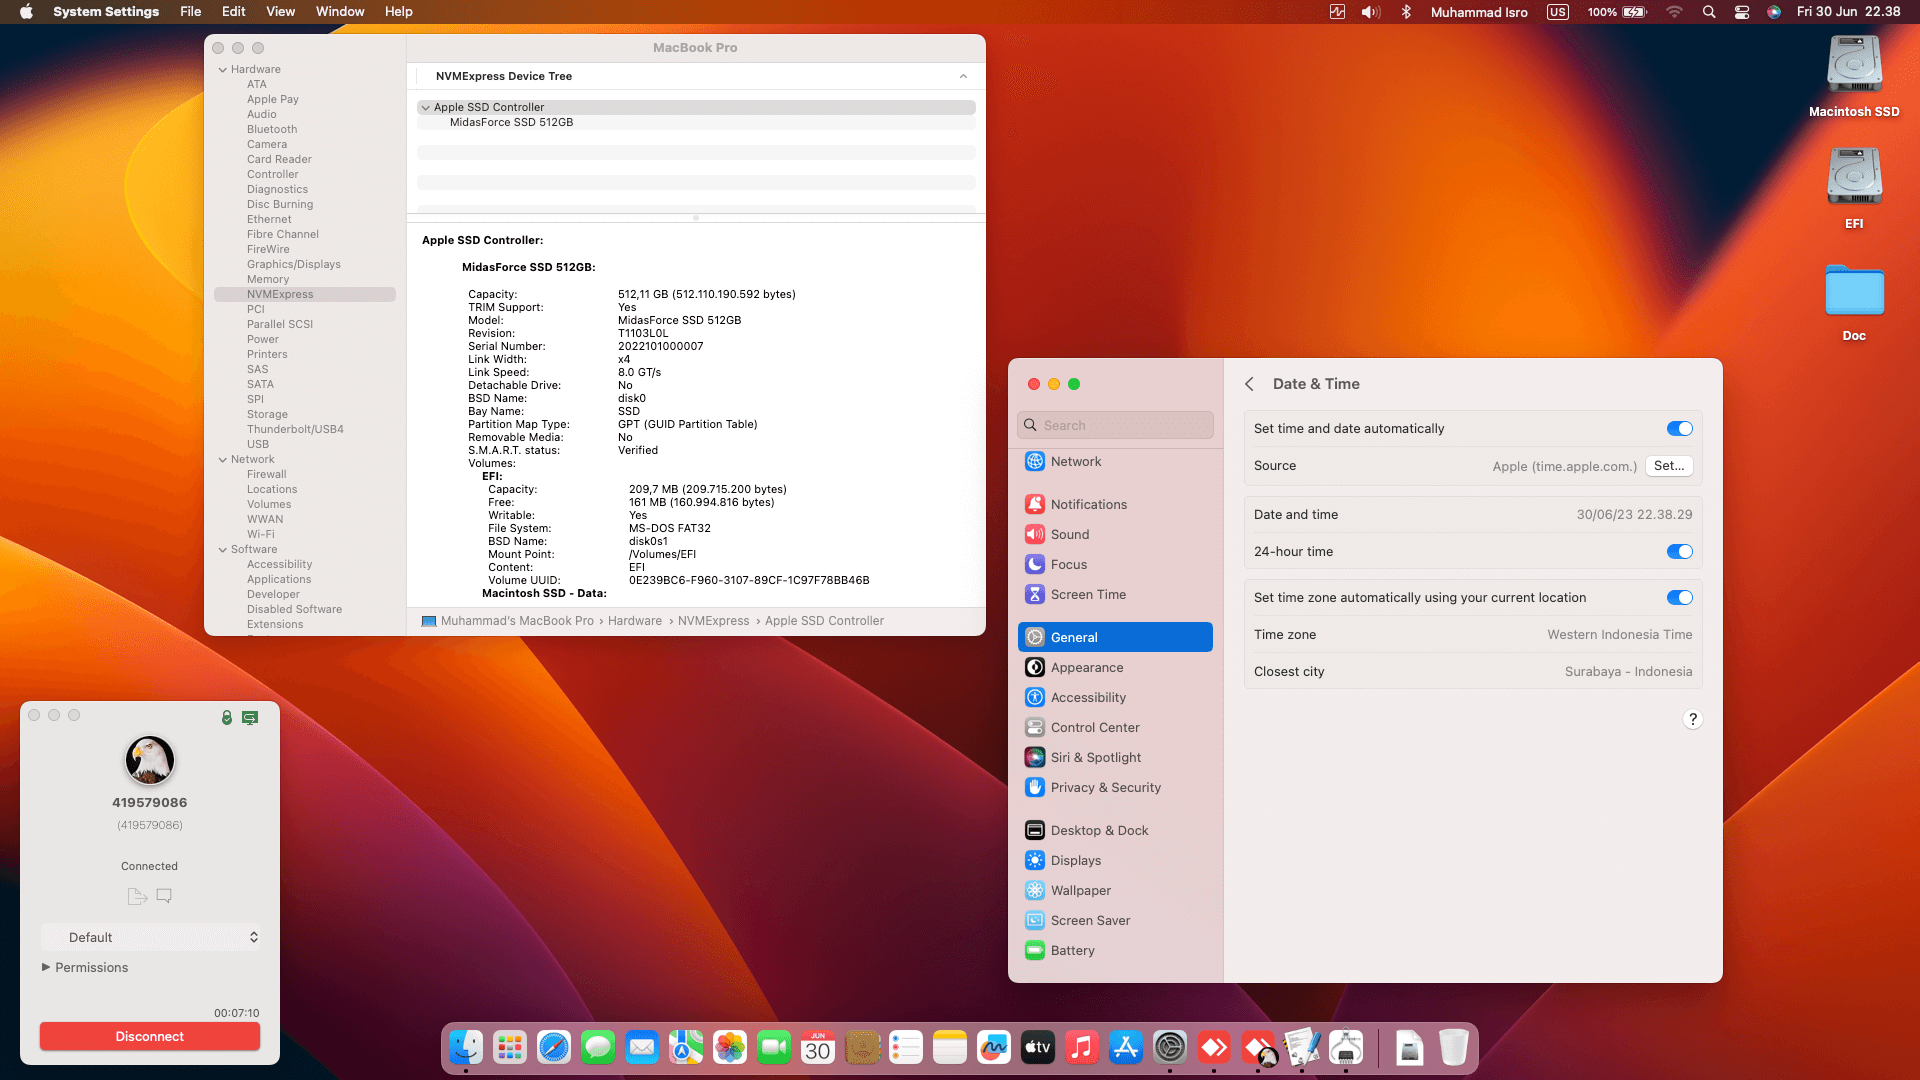Go back from Date & Time pane
This screenshot has width=1920, height=1080.
point(1249,384)
